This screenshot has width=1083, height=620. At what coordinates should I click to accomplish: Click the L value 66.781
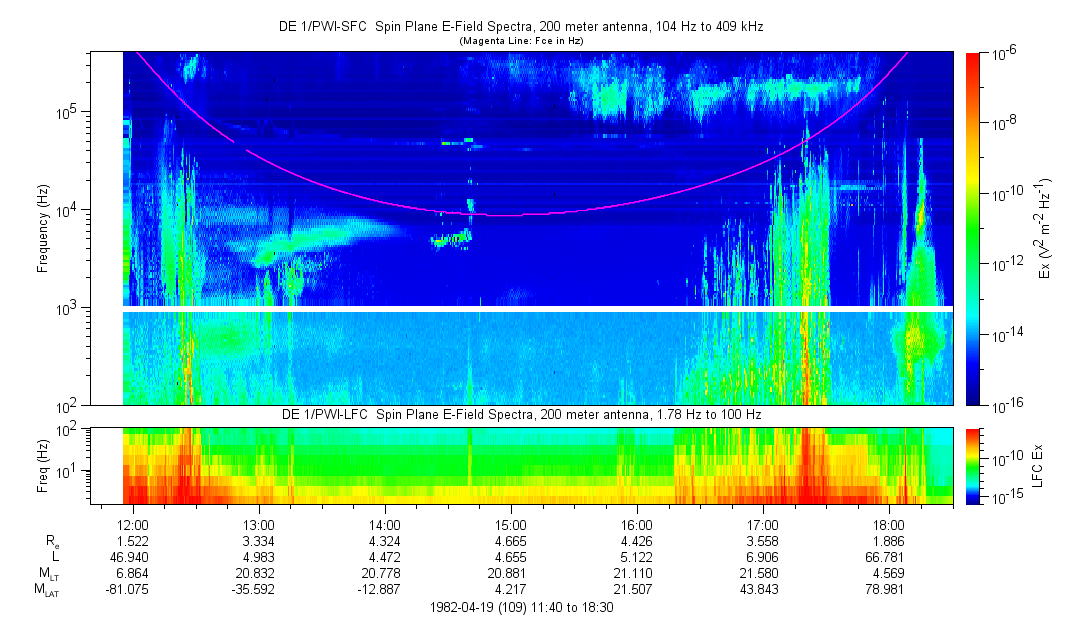click(x=889, y=557)
